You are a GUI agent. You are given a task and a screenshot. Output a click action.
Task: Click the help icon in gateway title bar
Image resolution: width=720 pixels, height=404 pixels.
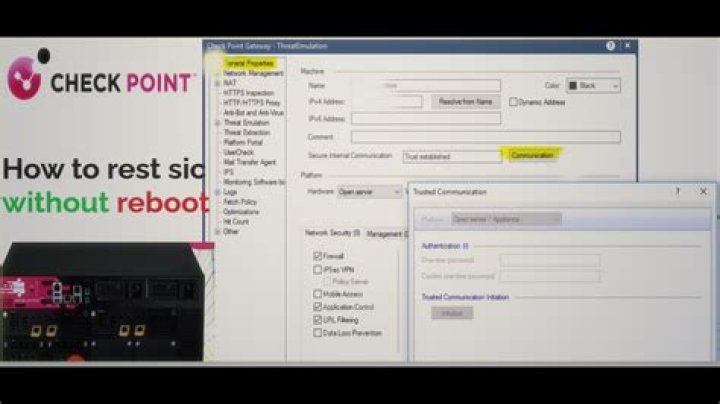610,46
